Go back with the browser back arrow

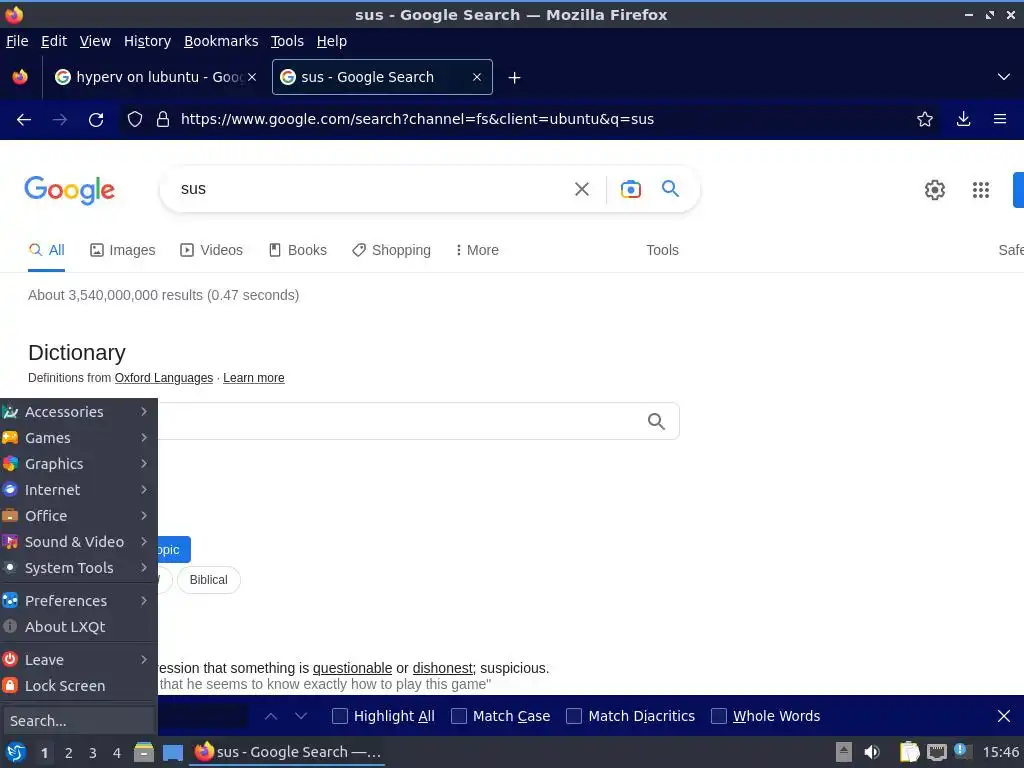[x=24, y=120]
